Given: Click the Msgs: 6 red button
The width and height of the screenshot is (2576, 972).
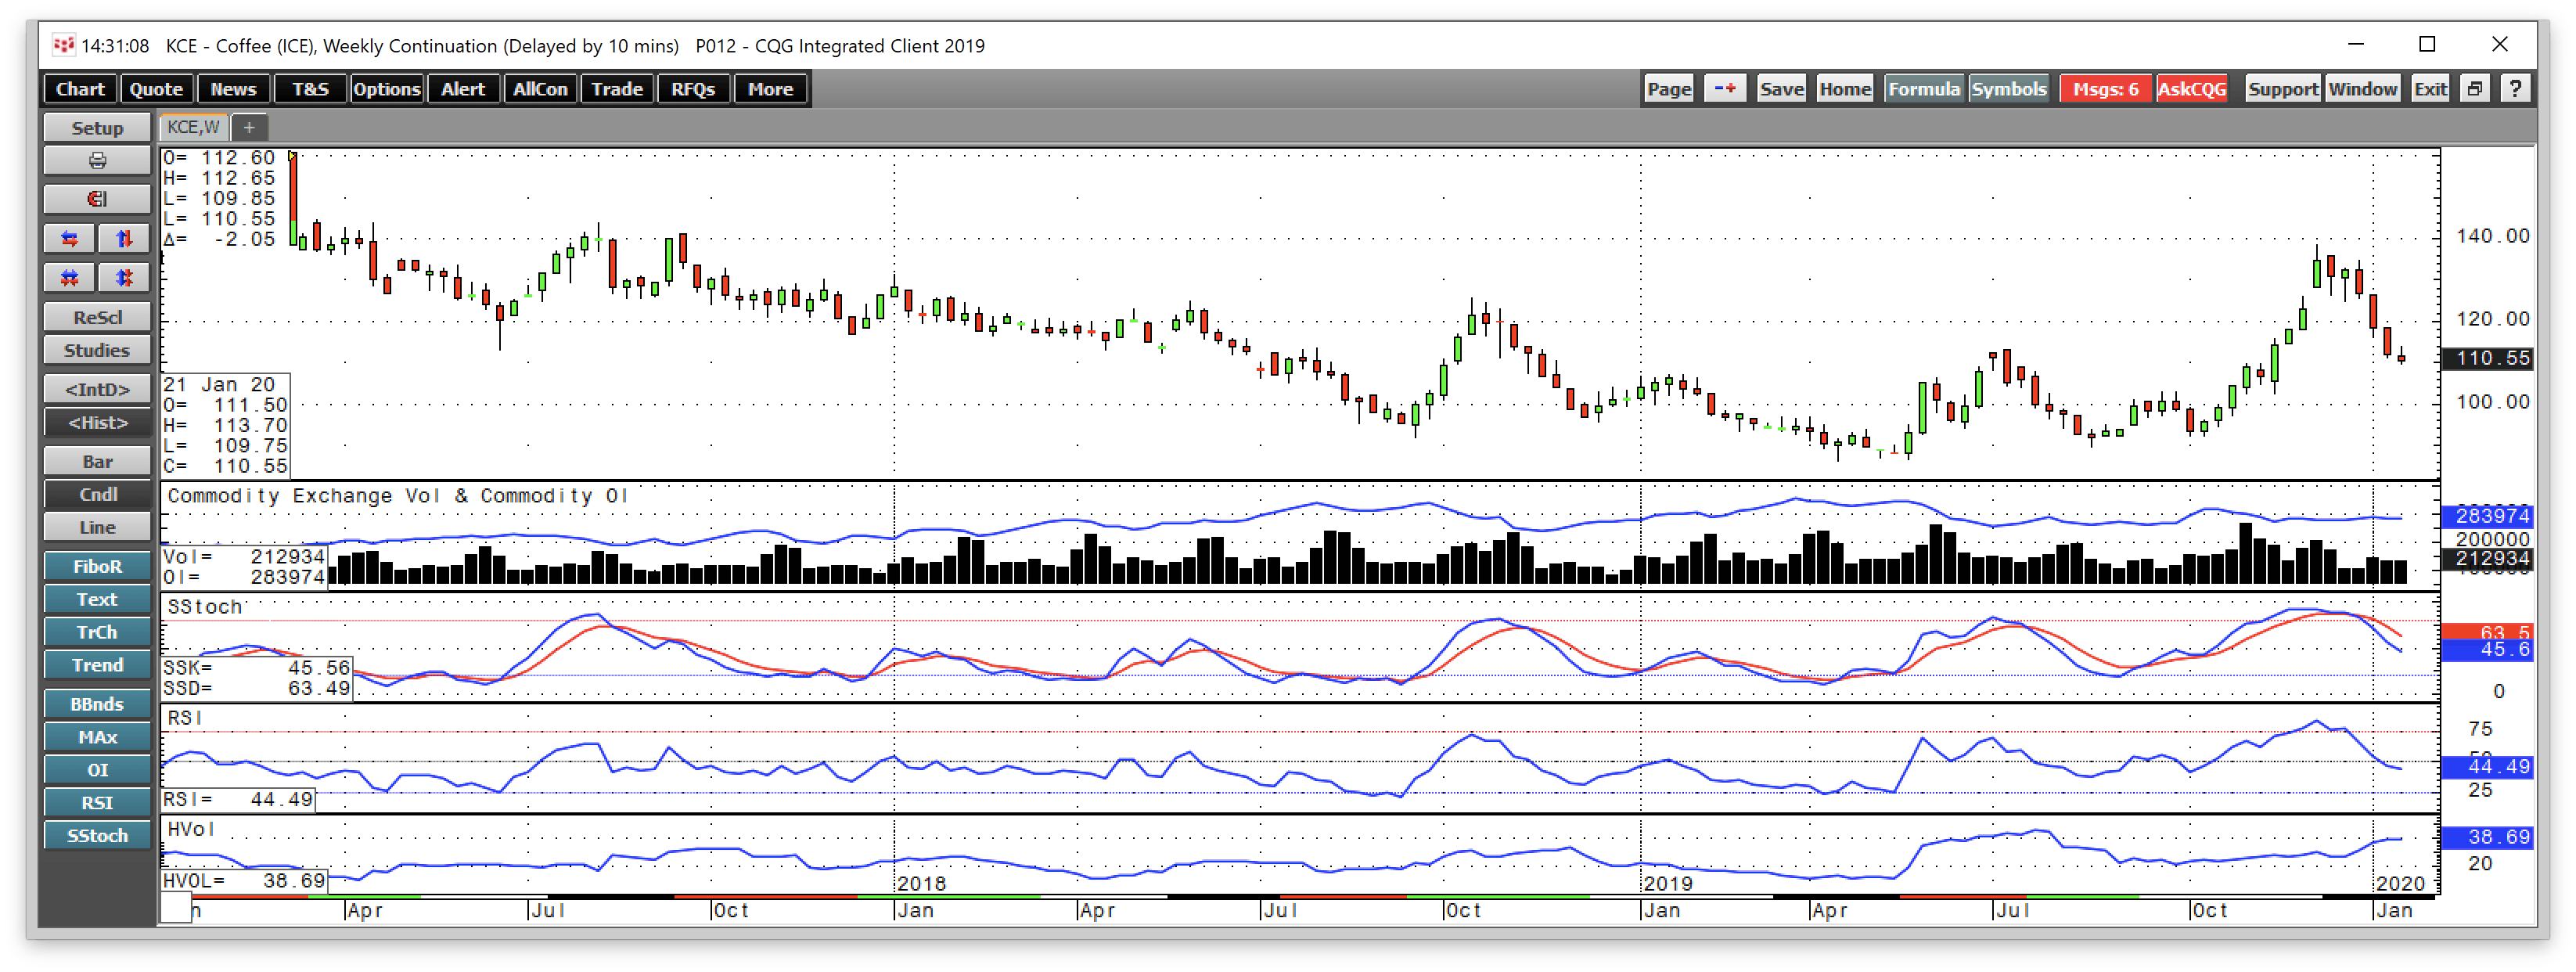Looking at the screenshot, I should (2105, 89).
